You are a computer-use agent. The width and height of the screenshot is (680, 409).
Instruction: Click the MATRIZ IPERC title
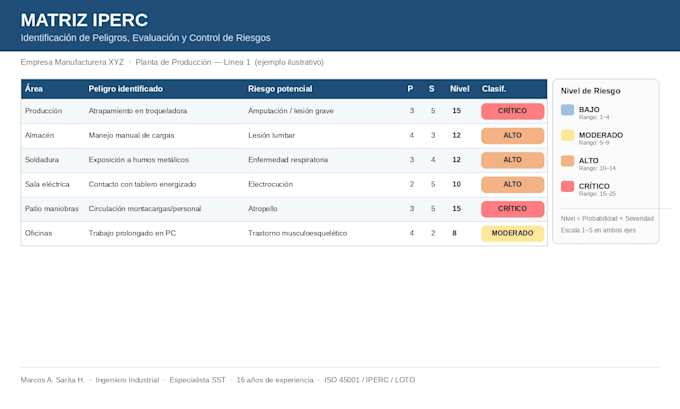[x=84, y=20]
